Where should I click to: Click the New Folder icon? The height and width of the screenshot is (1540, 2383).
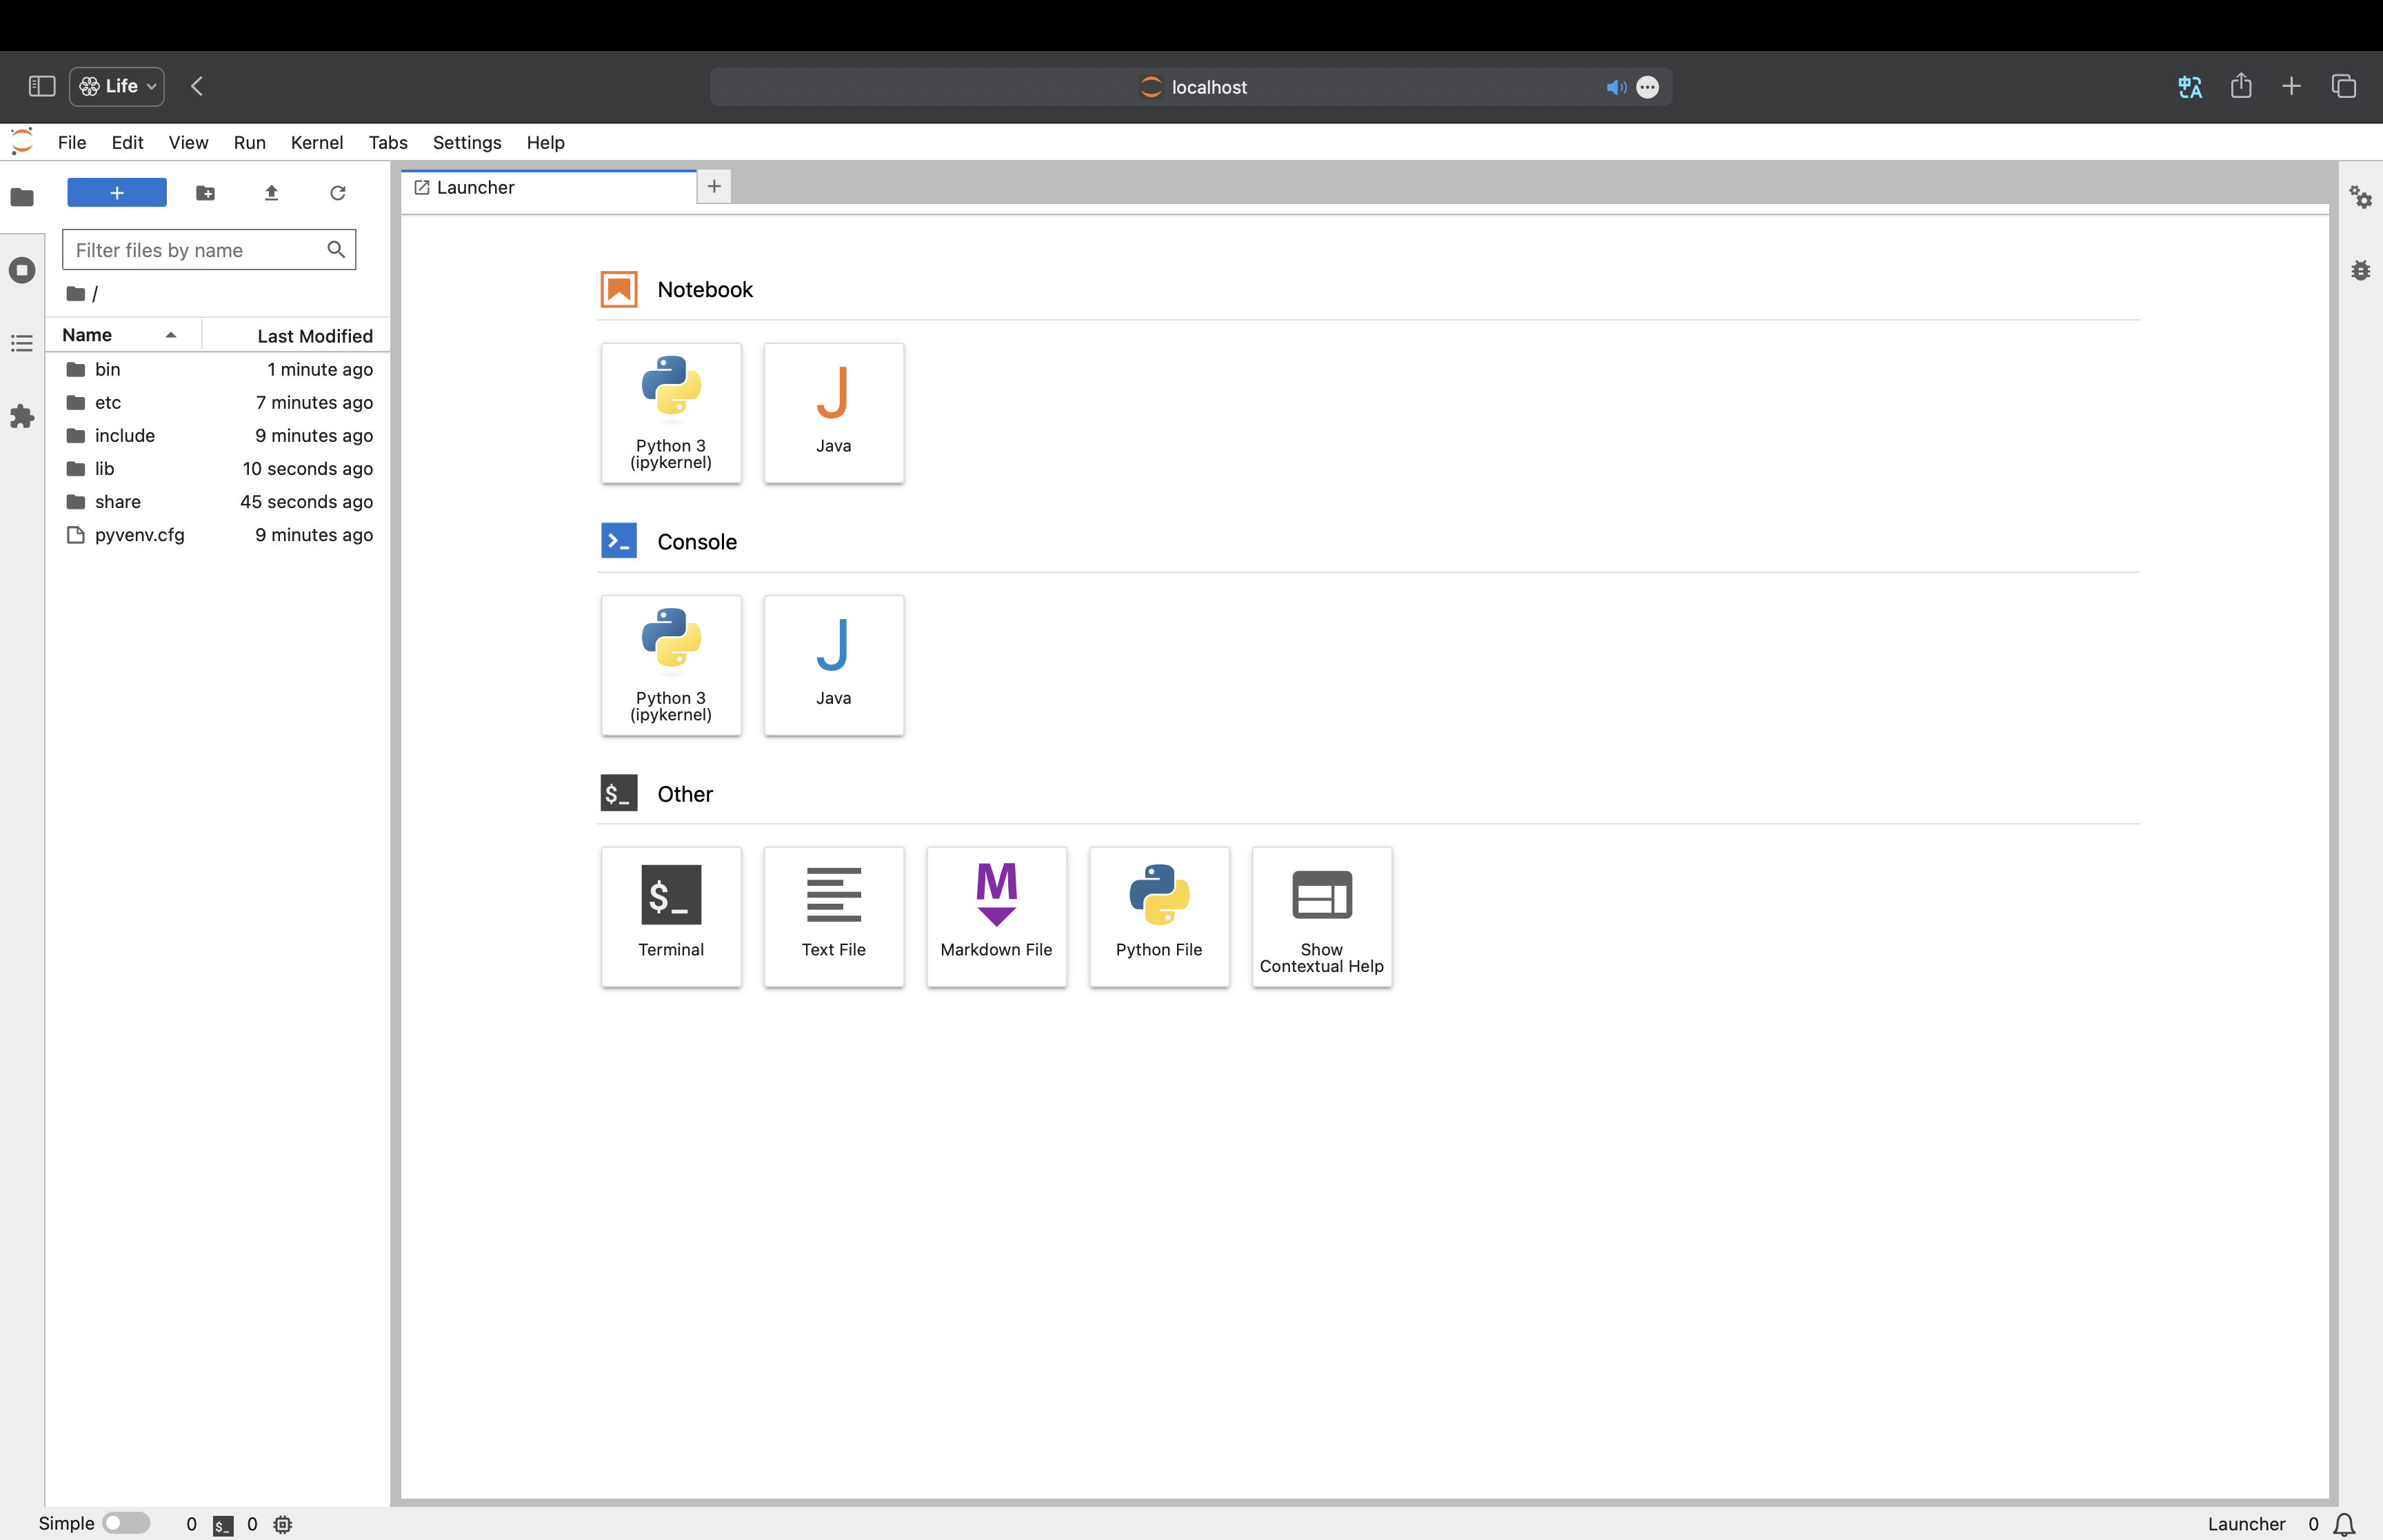point(205,193)
